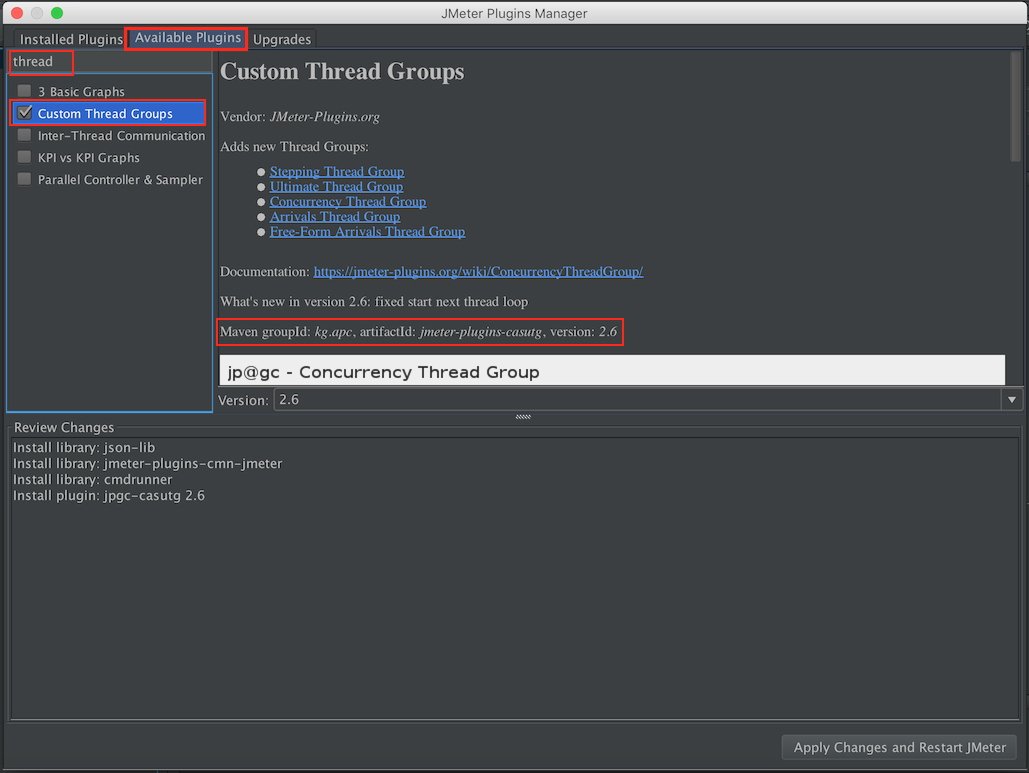The width and height of the screenshot is (1029, 773).
Task: Click the 'What's new in version 2.6' text
Action: tap(374, 302)
